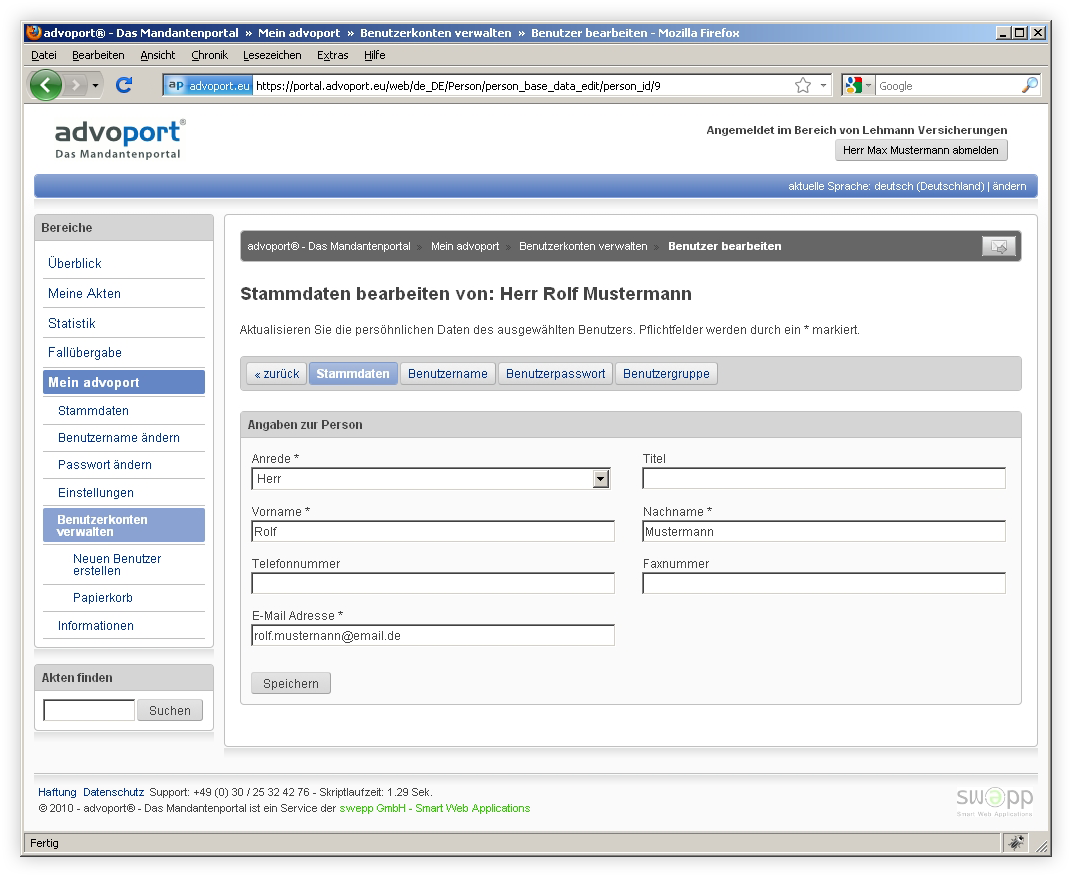This screenshot has width=1072, height=877.
Task: Open the navigation history dropdown arrow
Action: tap(95, 85)
